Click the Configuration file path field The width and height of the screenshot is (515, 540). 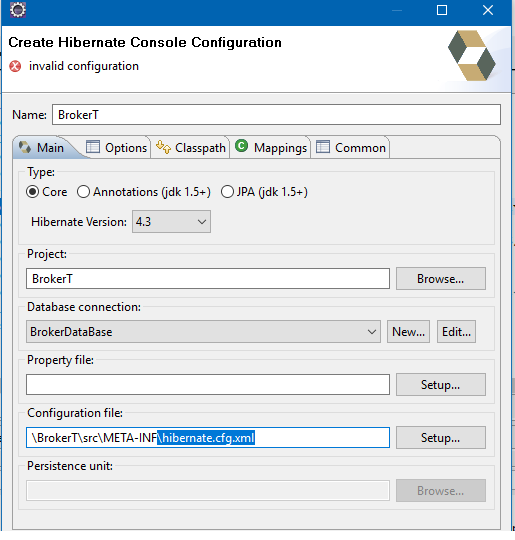coord(208,437)
